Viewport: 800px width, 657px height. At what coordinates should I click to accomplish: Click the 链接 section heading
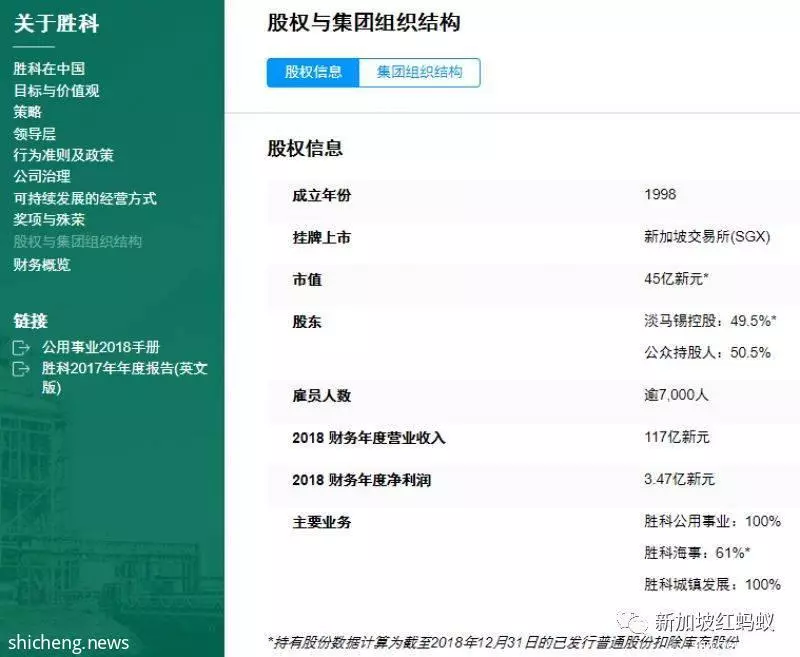30,321
